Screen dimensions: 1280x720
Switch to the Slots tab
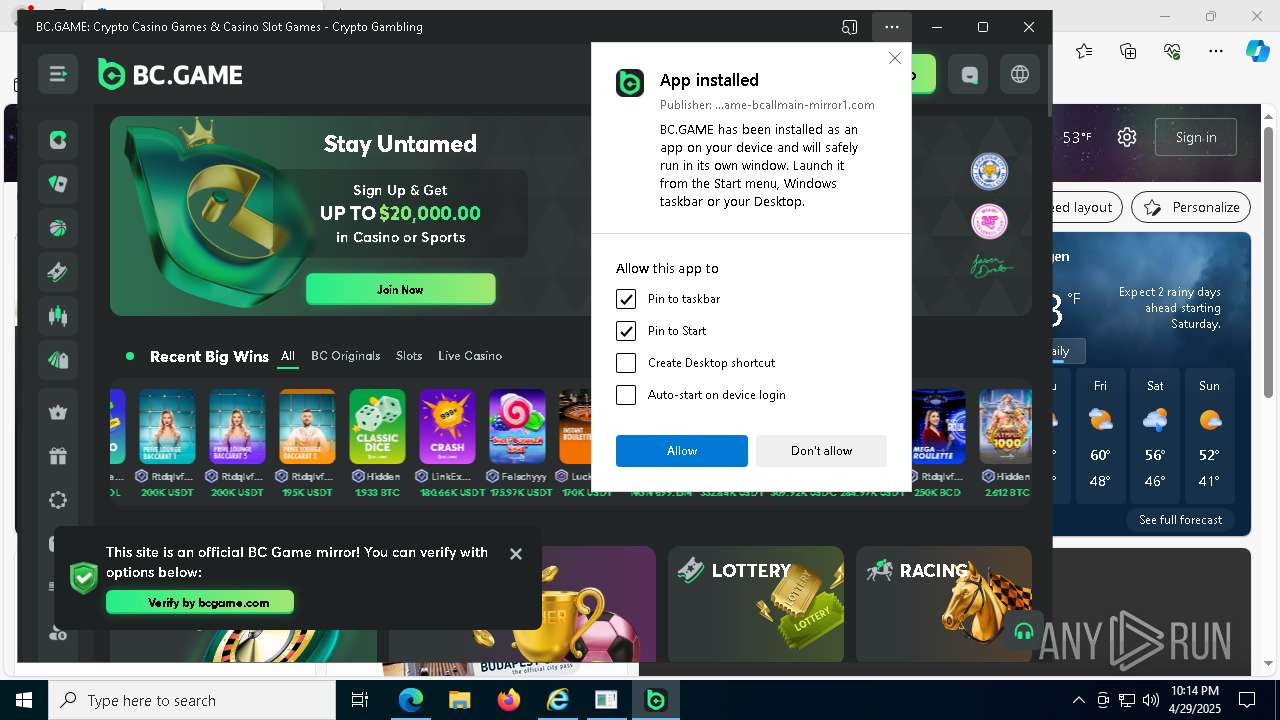409,356
